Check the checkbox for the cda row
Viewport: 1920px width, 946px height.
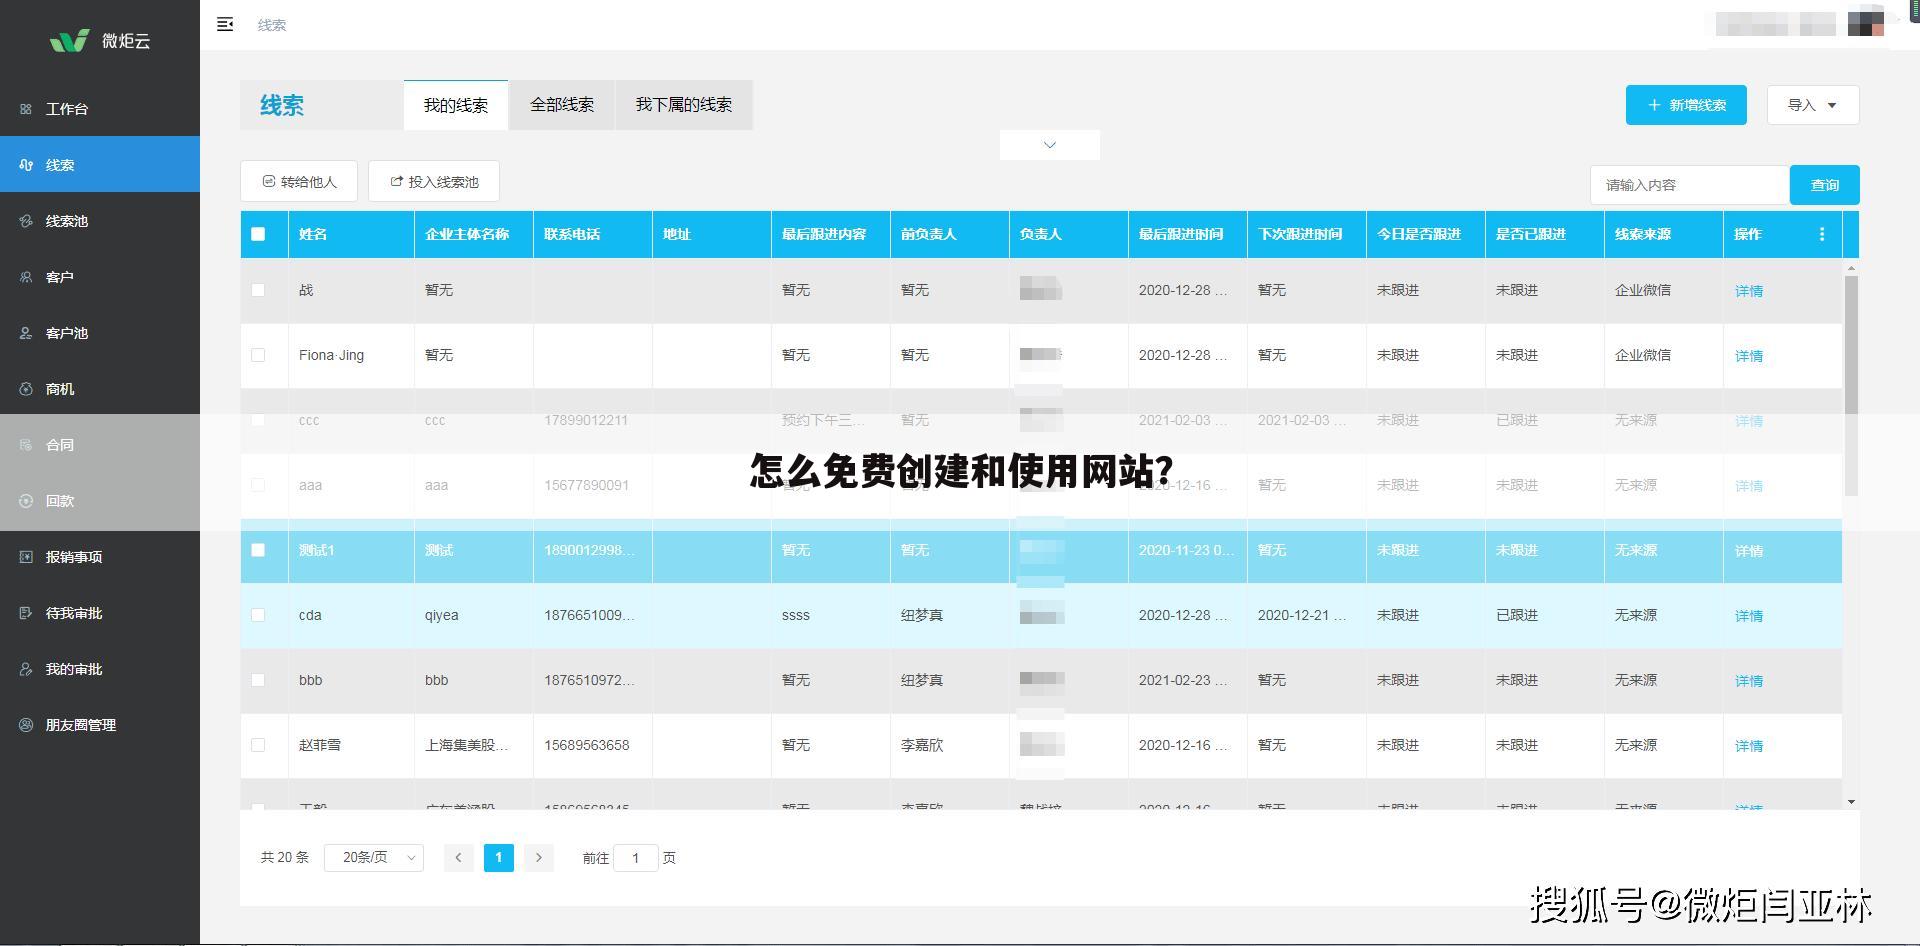[x=260, y=615]
